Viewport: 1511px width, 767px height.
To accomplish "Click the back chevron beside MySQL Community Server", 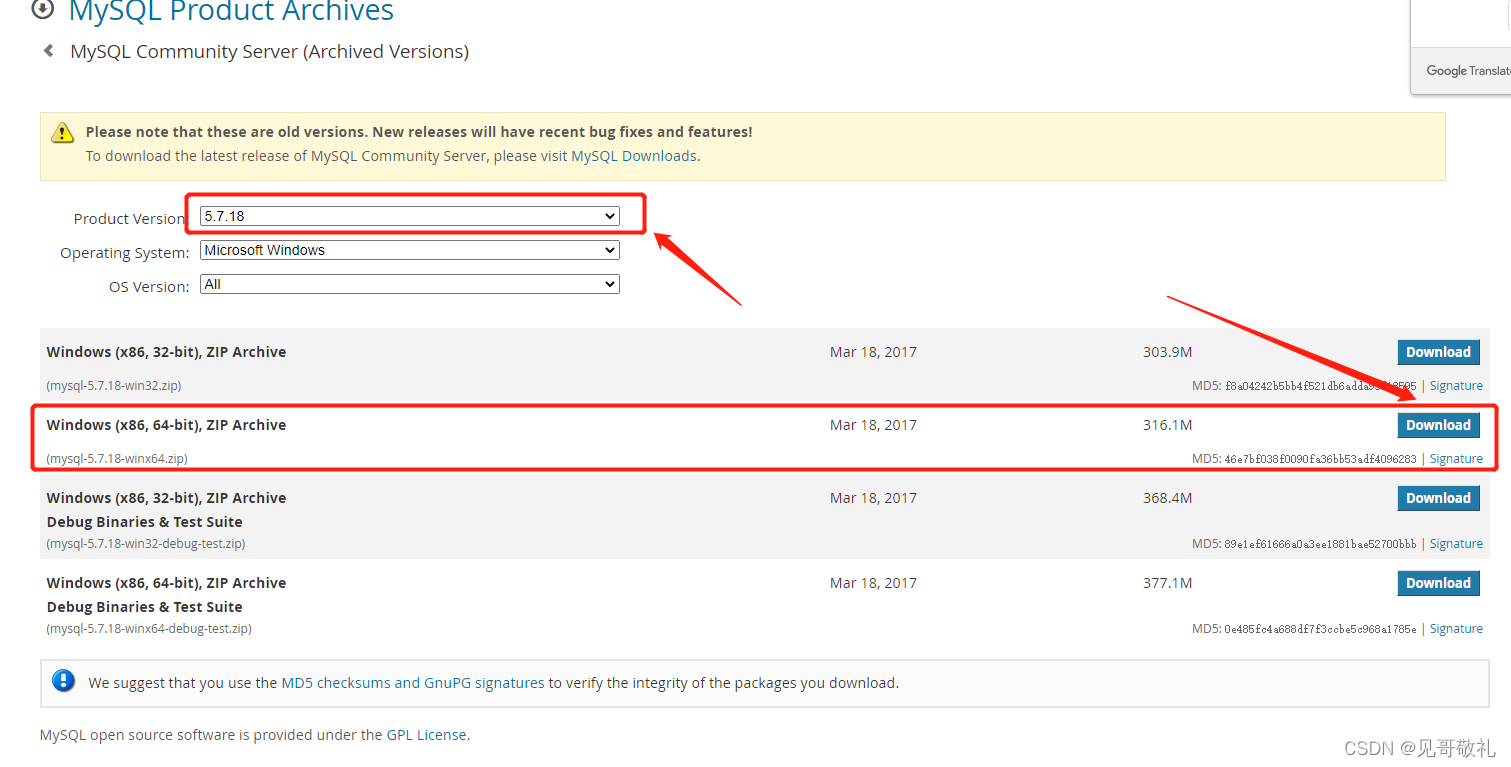I will pos(48,51).
